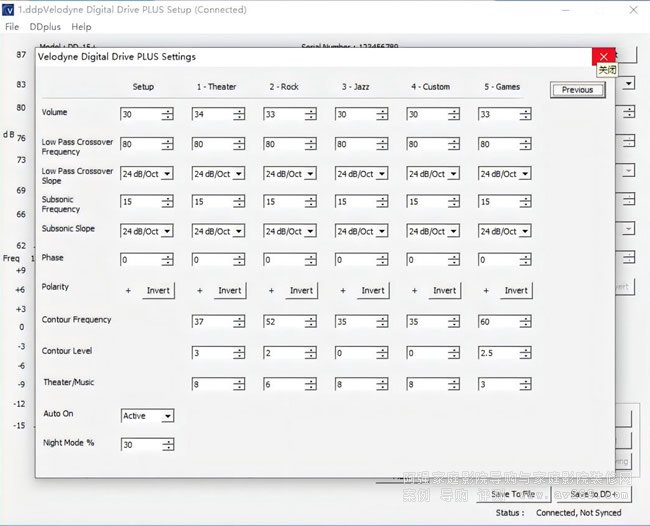Open Low Pass Slope dropdown for 5 - Games
Screen dimensions: 650x526
pyautogui.click(x=525, y=174)
